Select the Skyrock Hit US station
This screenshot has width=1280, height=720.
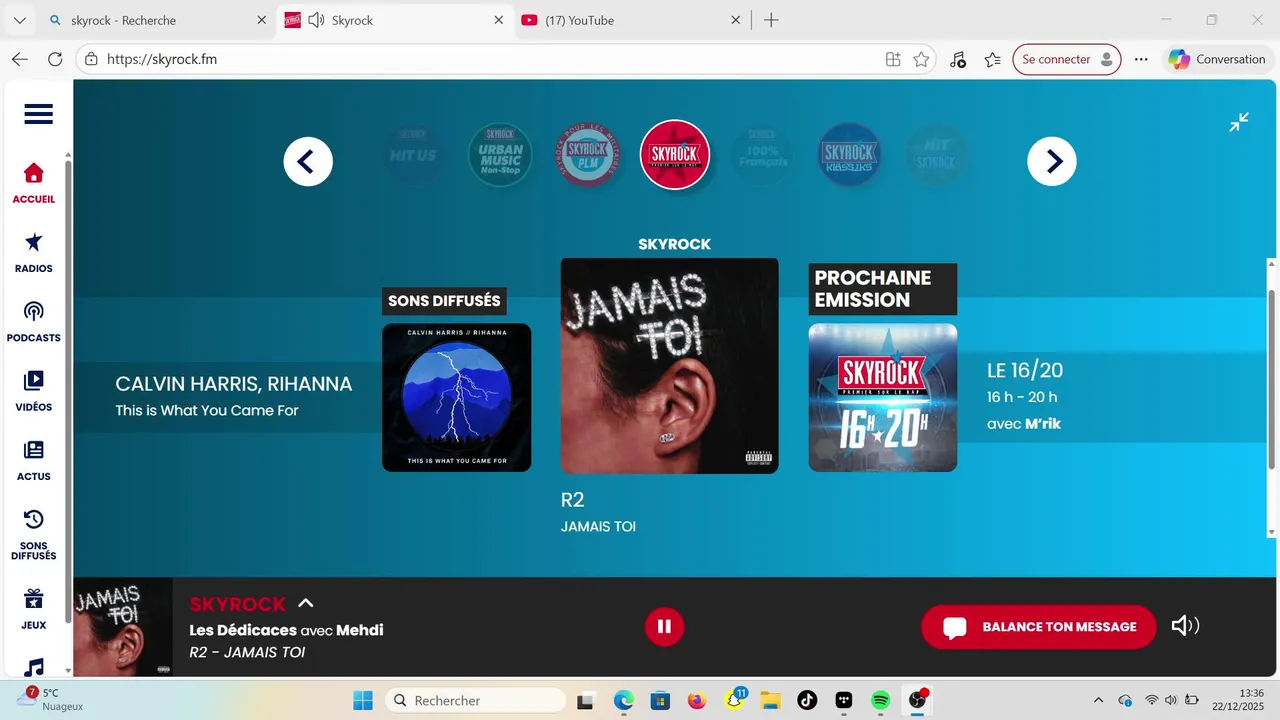coord(413,155)
